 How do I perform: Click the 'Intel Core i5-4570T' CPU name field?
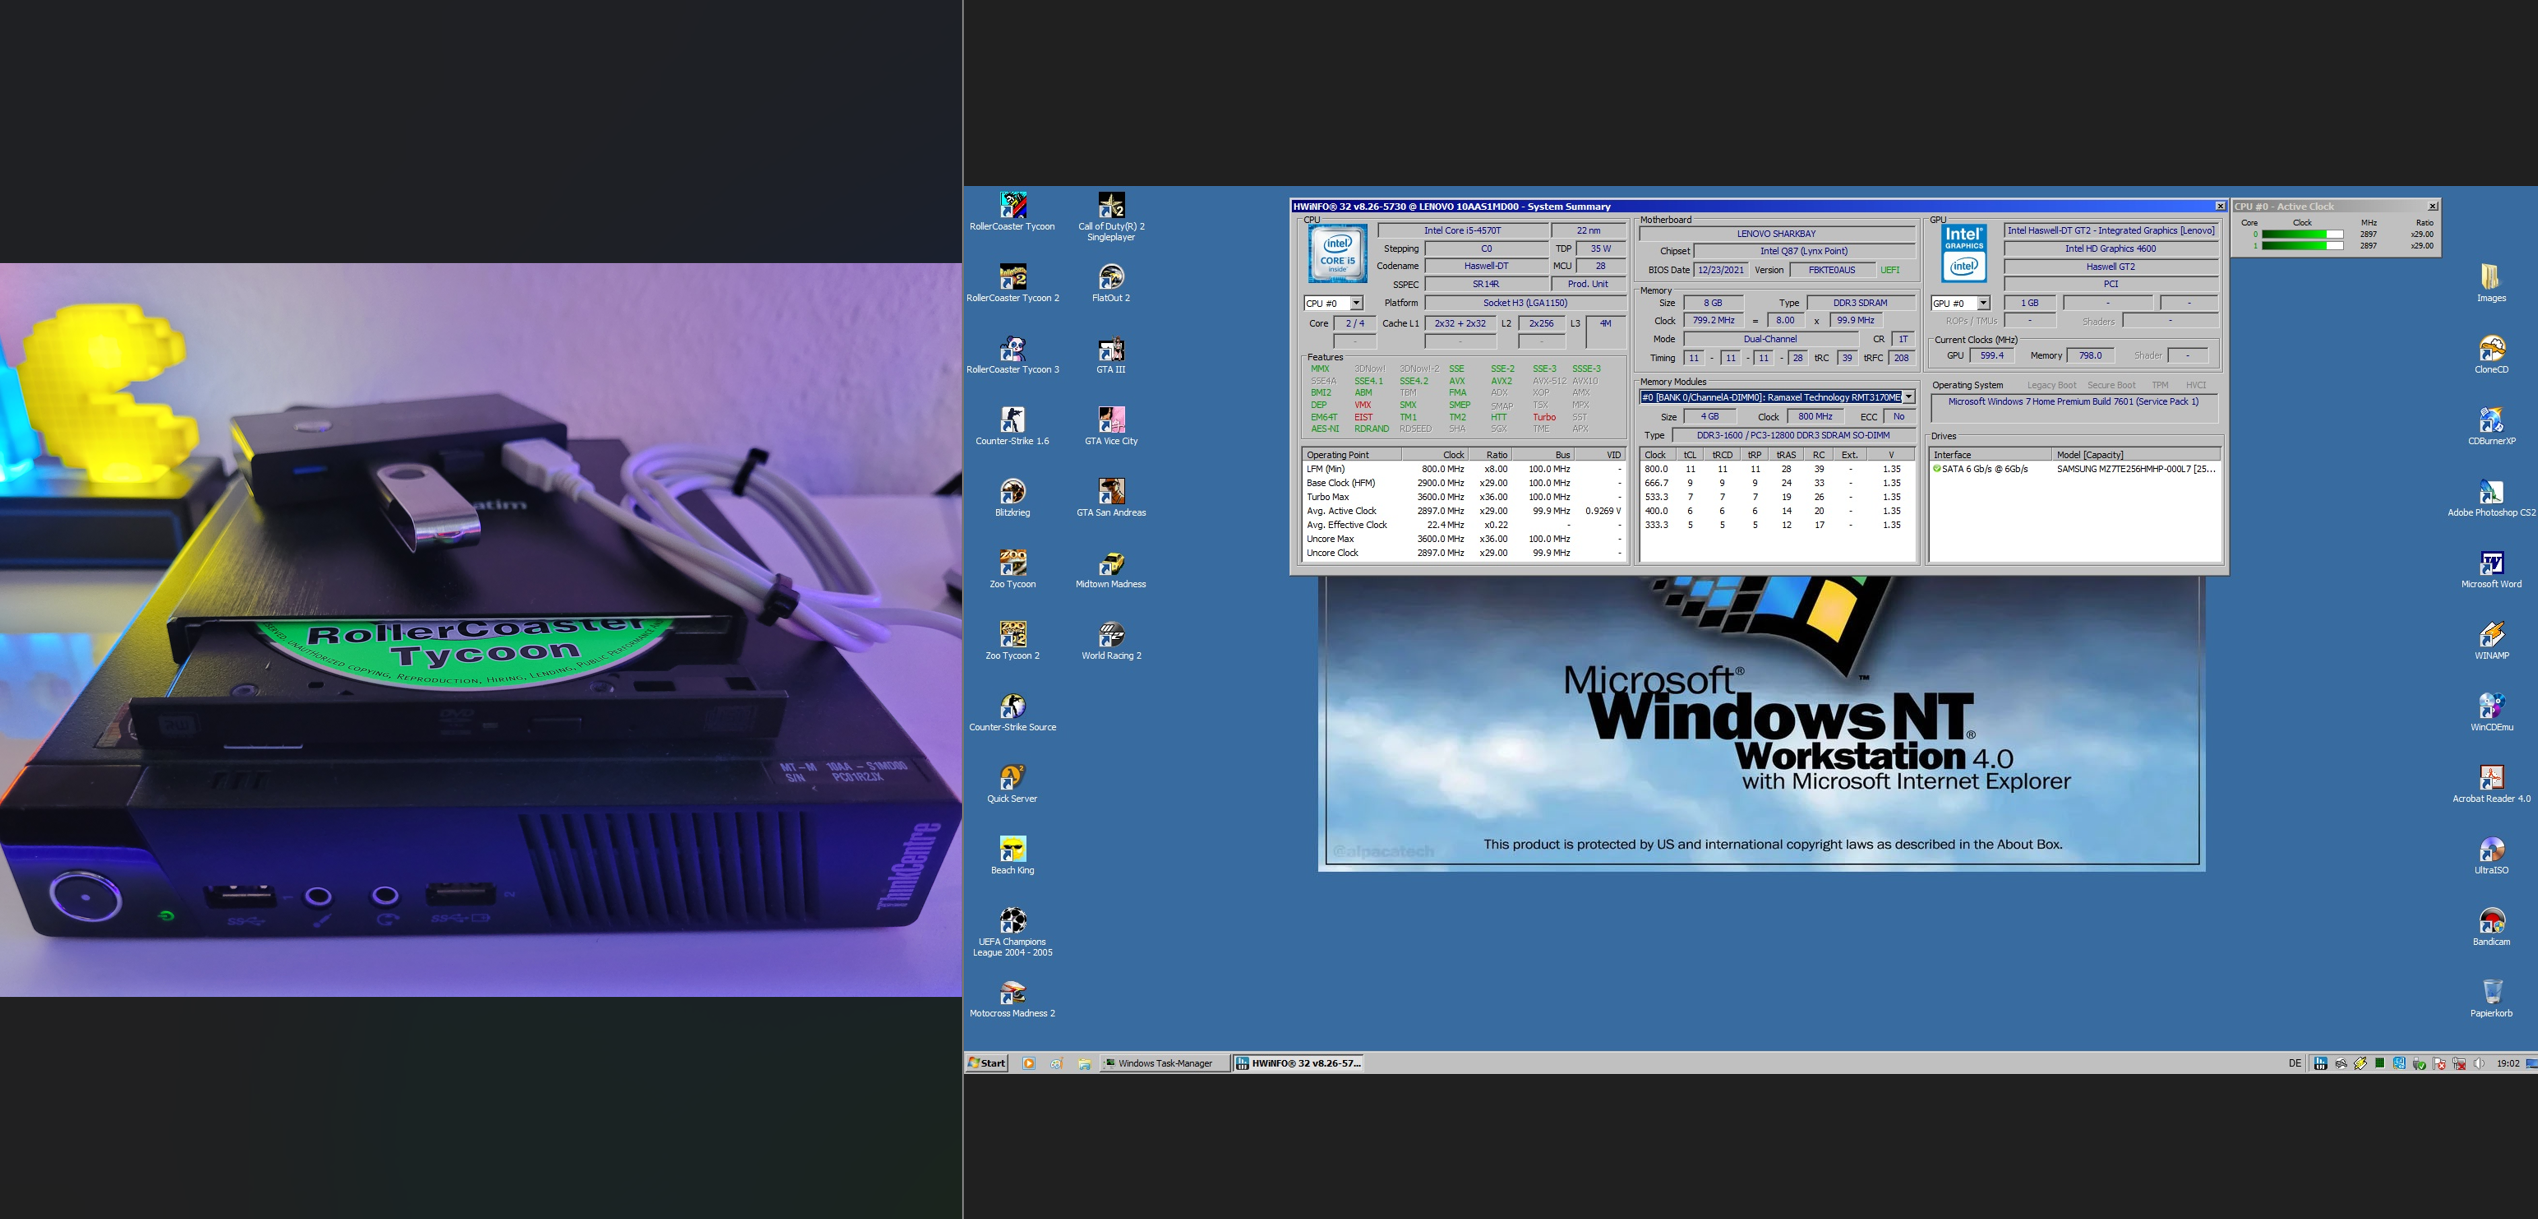tap(1462, 231)
